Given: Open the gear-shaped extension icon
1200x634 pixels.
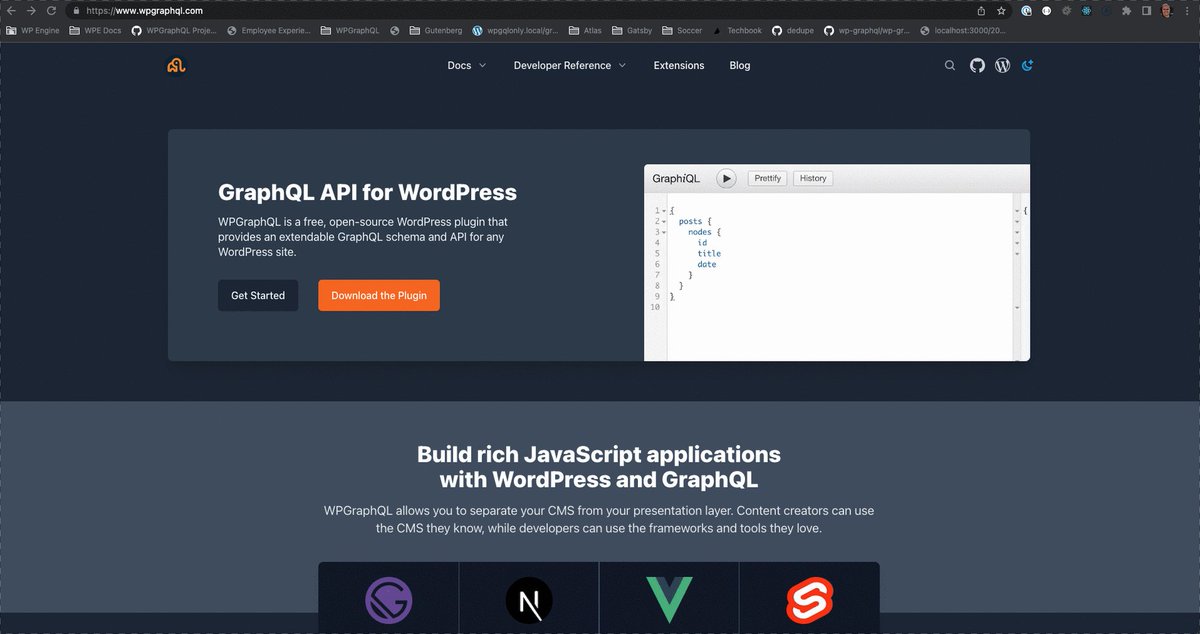Looking at the screenshot, I should (1066, 10).
